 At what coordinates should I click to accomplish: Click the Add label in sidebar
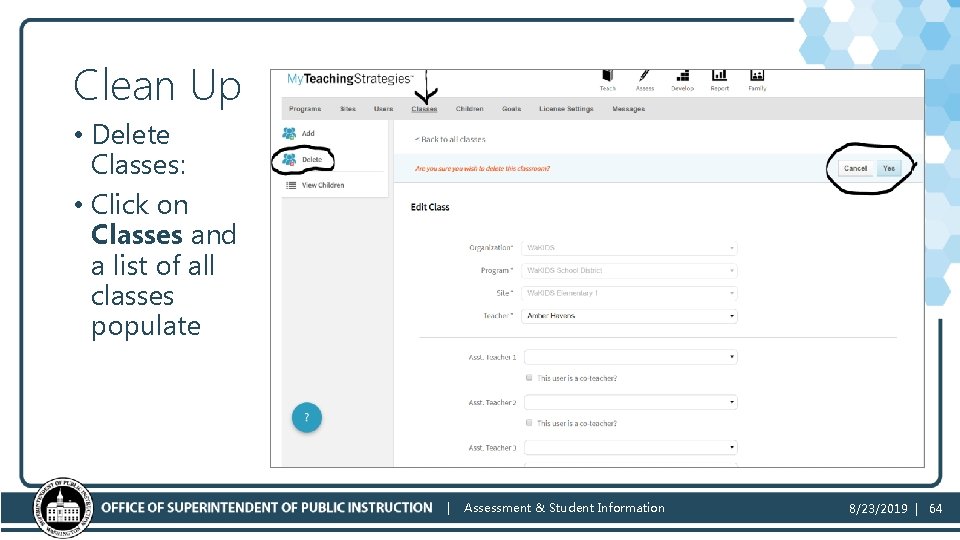308,133
